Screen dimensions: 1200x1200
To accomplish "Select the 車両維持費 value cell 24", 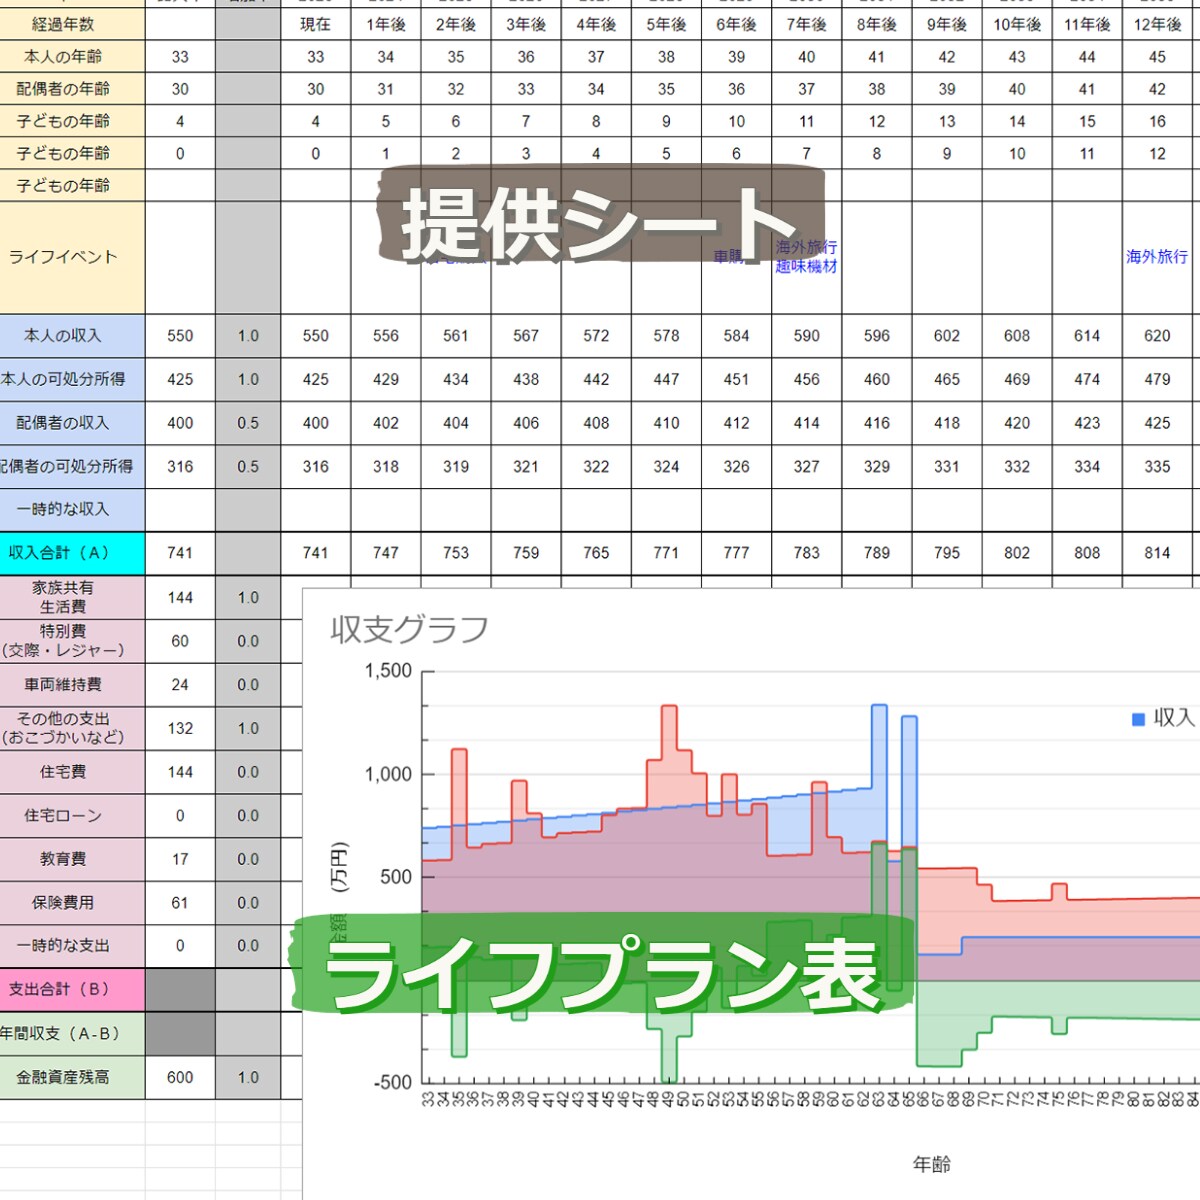I will coord(180,685).
